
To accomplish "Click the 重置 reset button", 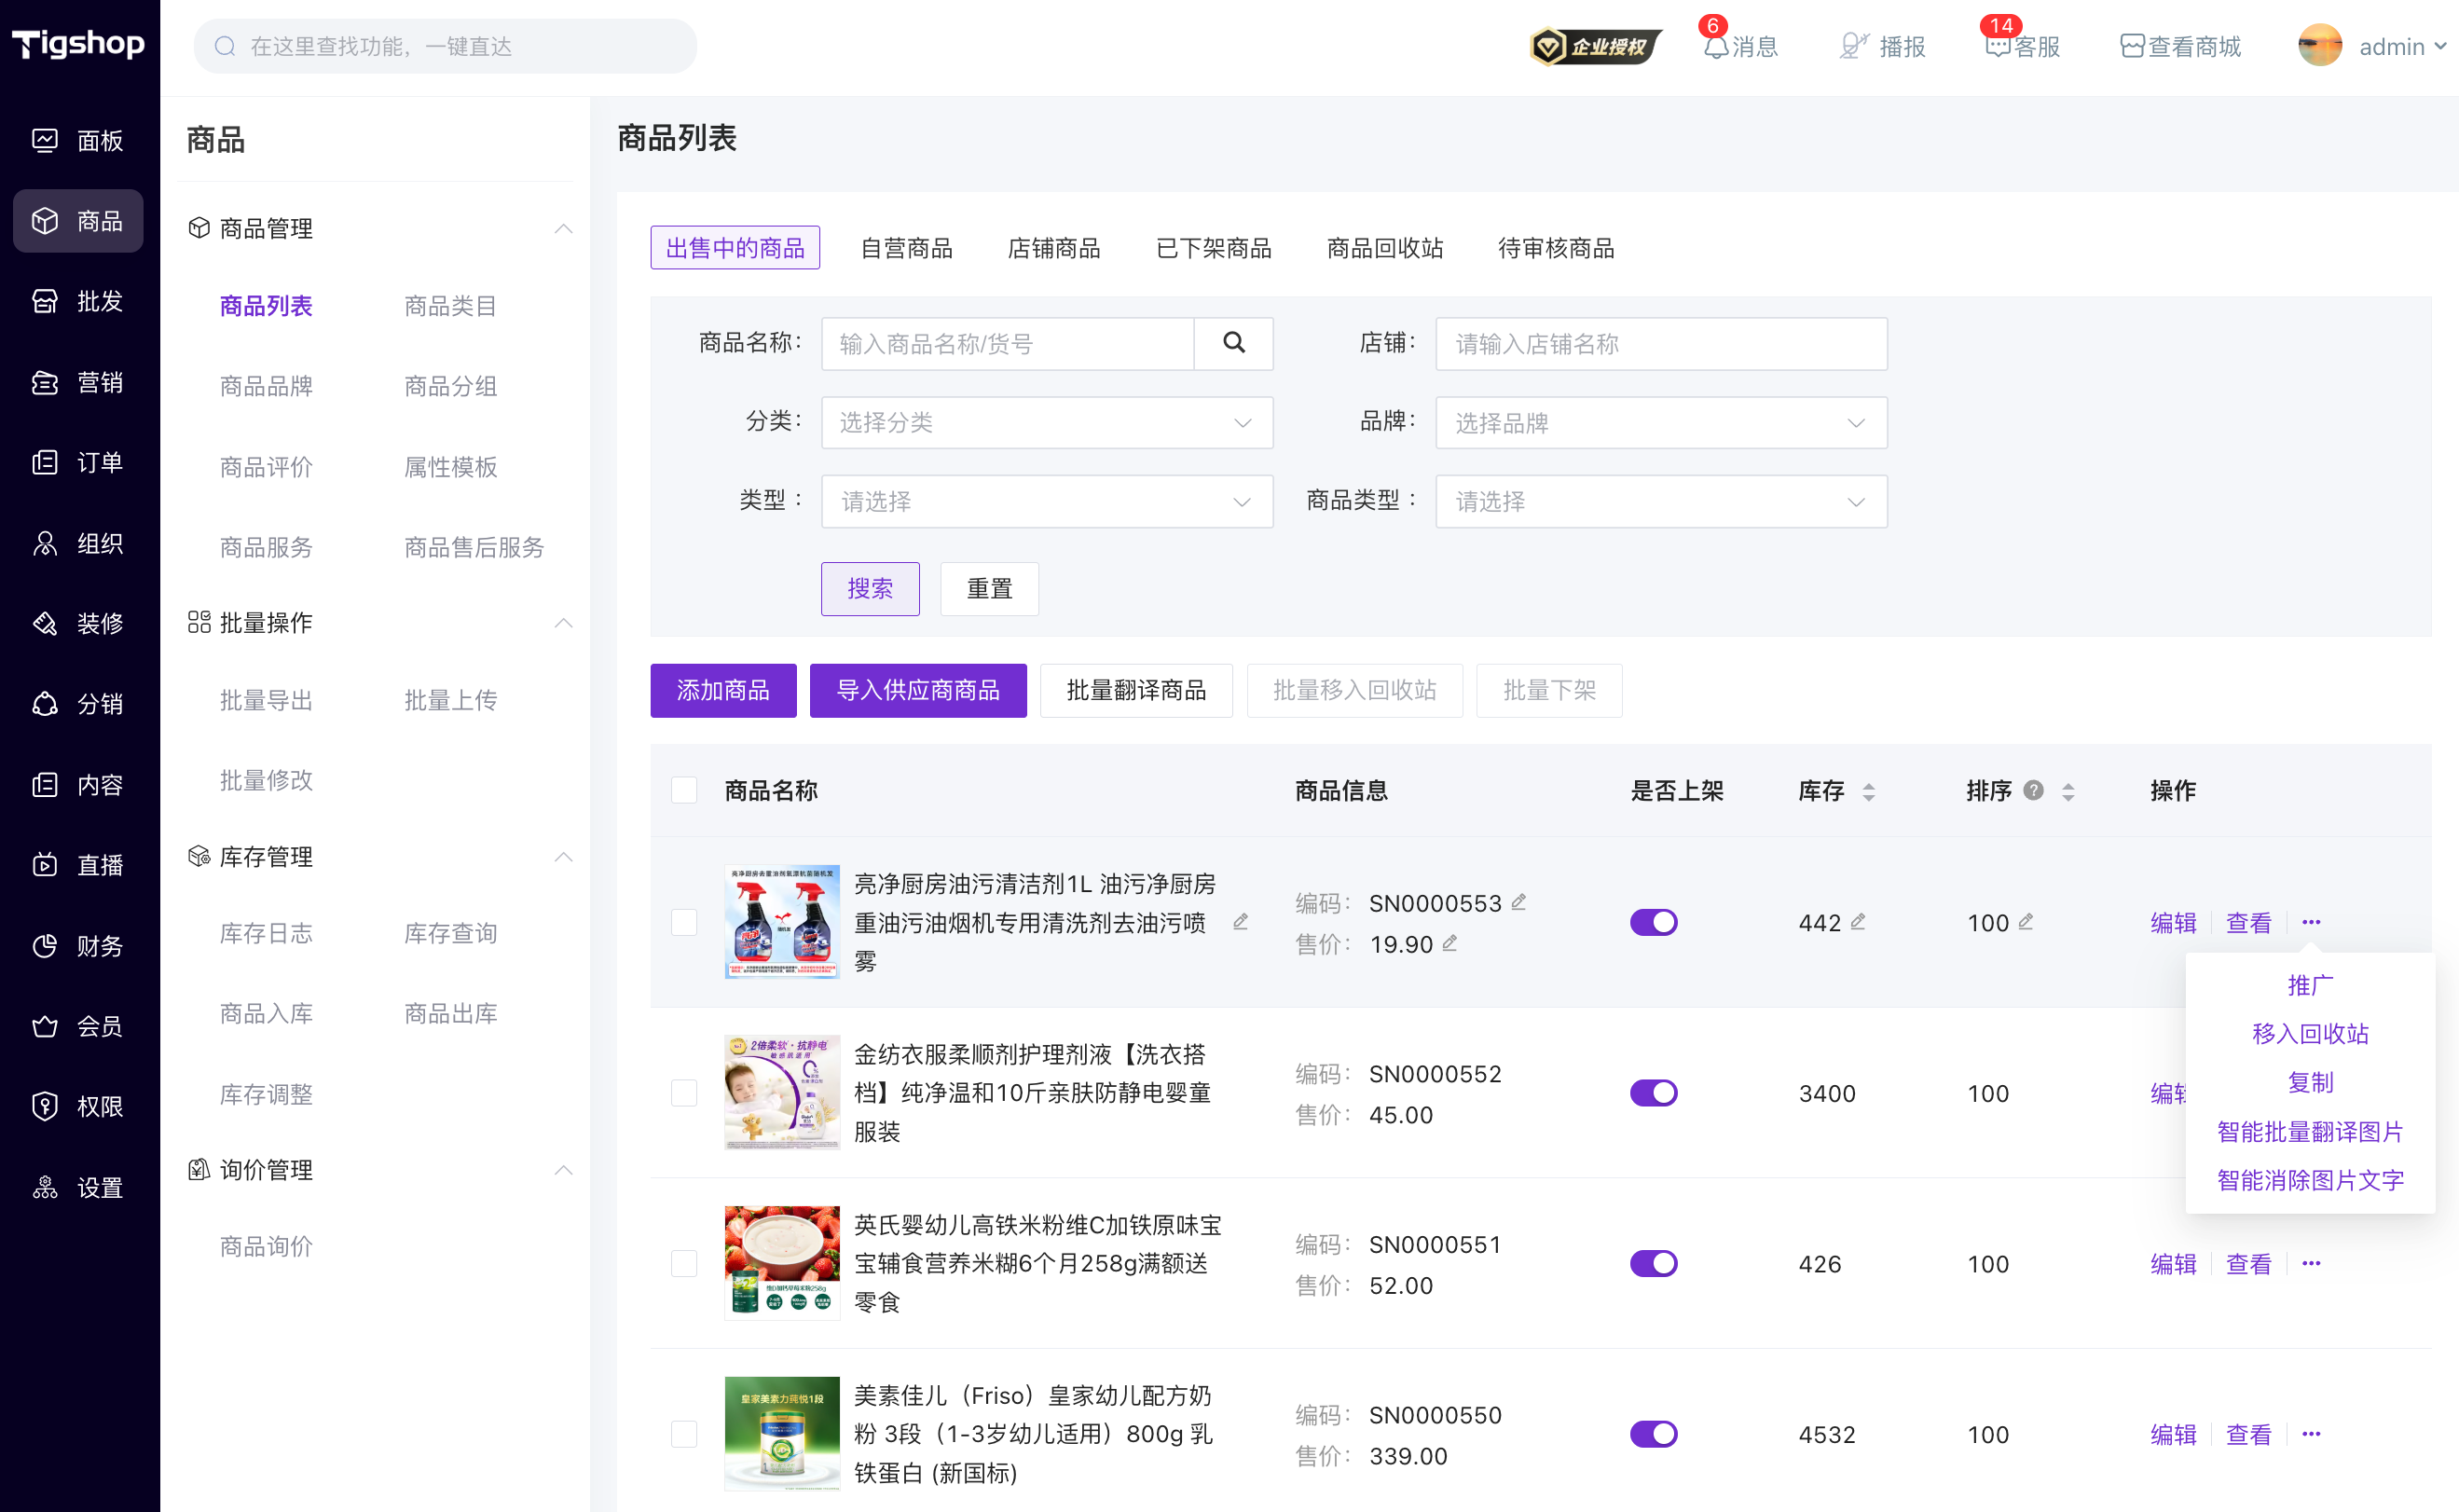I will pos(989,588).
